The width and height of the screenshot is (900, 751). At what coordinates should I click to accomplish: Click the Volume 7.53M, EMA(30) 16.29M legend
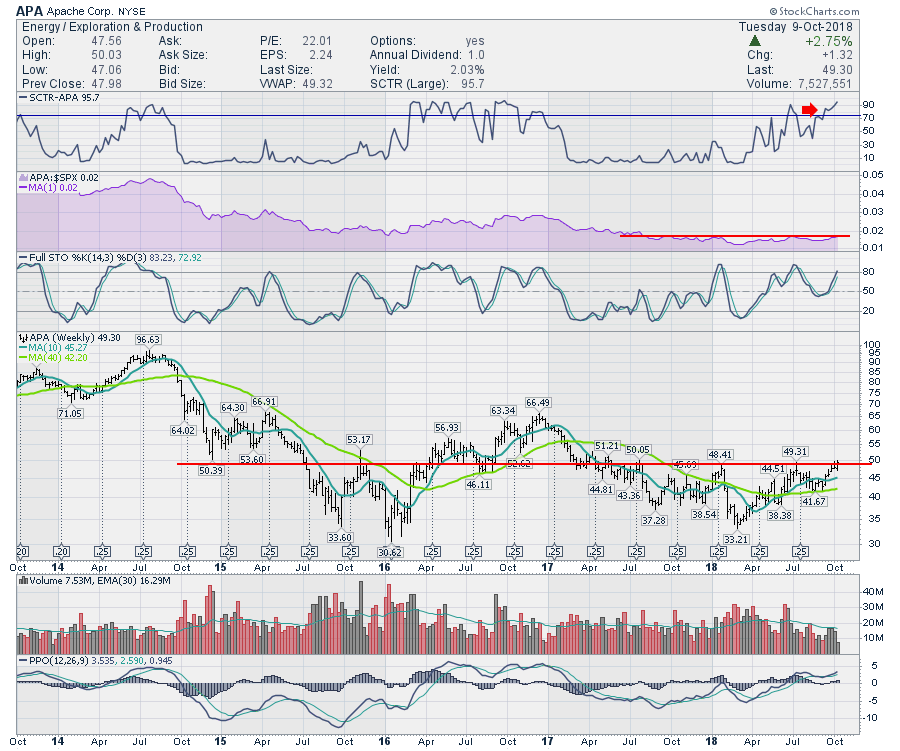click(x=95, y=580)
